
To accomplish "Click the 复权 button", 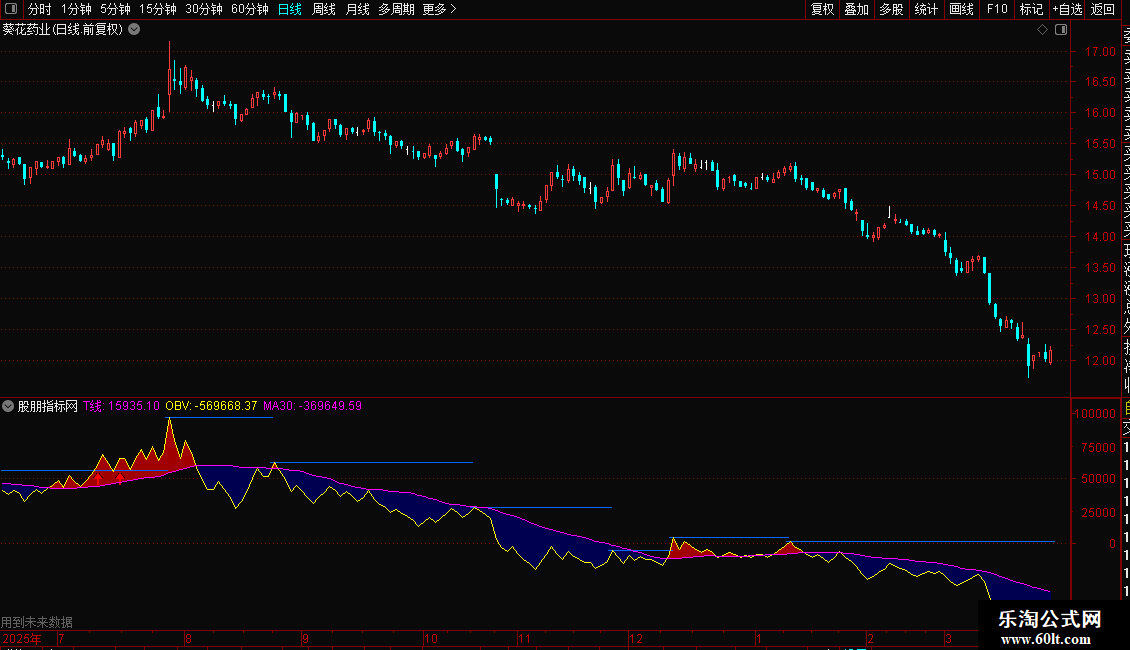I will (822, 9).
